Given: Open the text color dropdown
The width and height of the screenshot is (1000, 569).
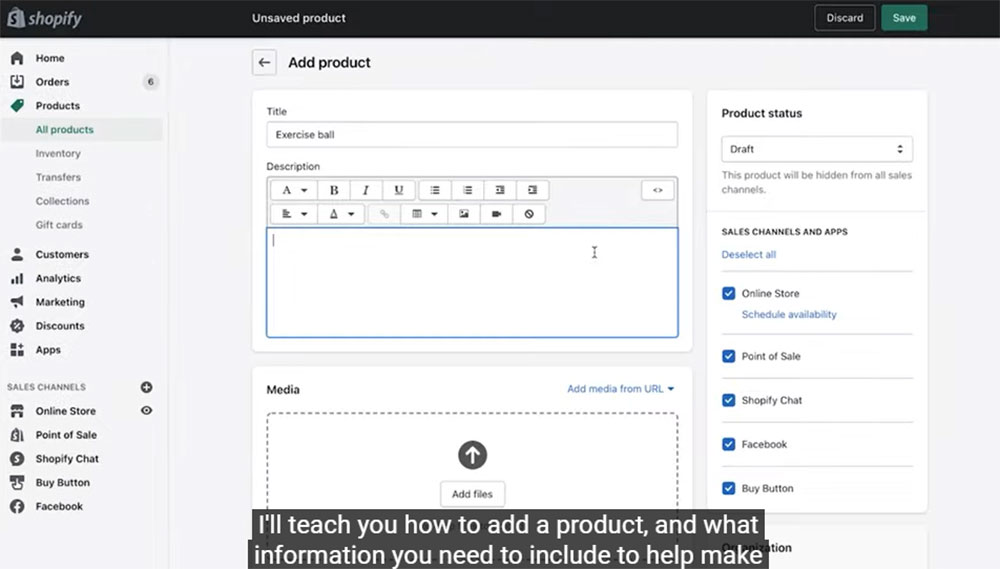Looking at the screenshot, I should point(341,214).
